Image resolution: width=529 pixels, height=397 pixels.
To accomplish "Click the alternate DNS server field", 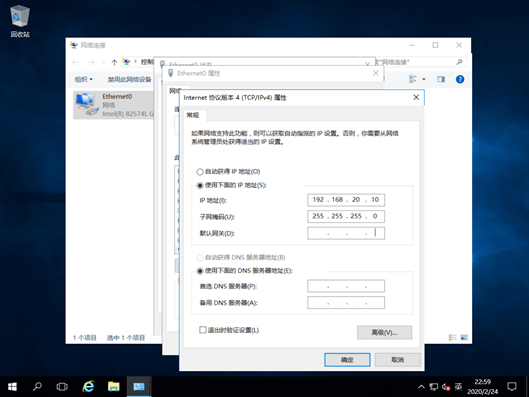I will coord(346,303).
